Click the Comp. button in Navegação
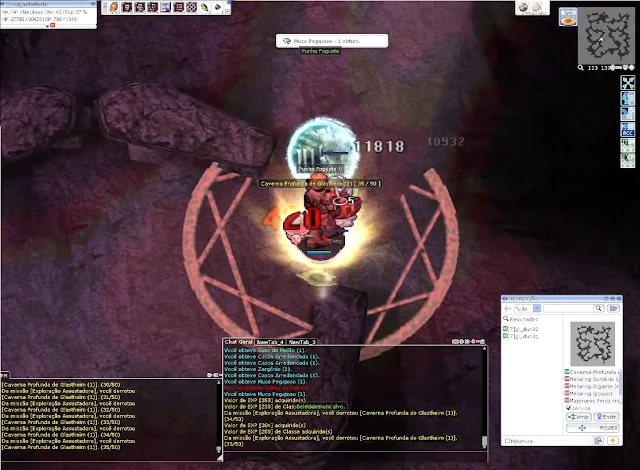Image resolution: width=640 pixels, height=470 pixels. tap(578, 417)
